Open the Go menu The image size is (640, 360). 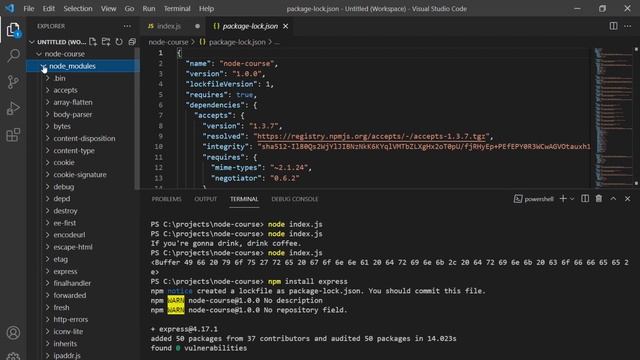tap(129, 9)
